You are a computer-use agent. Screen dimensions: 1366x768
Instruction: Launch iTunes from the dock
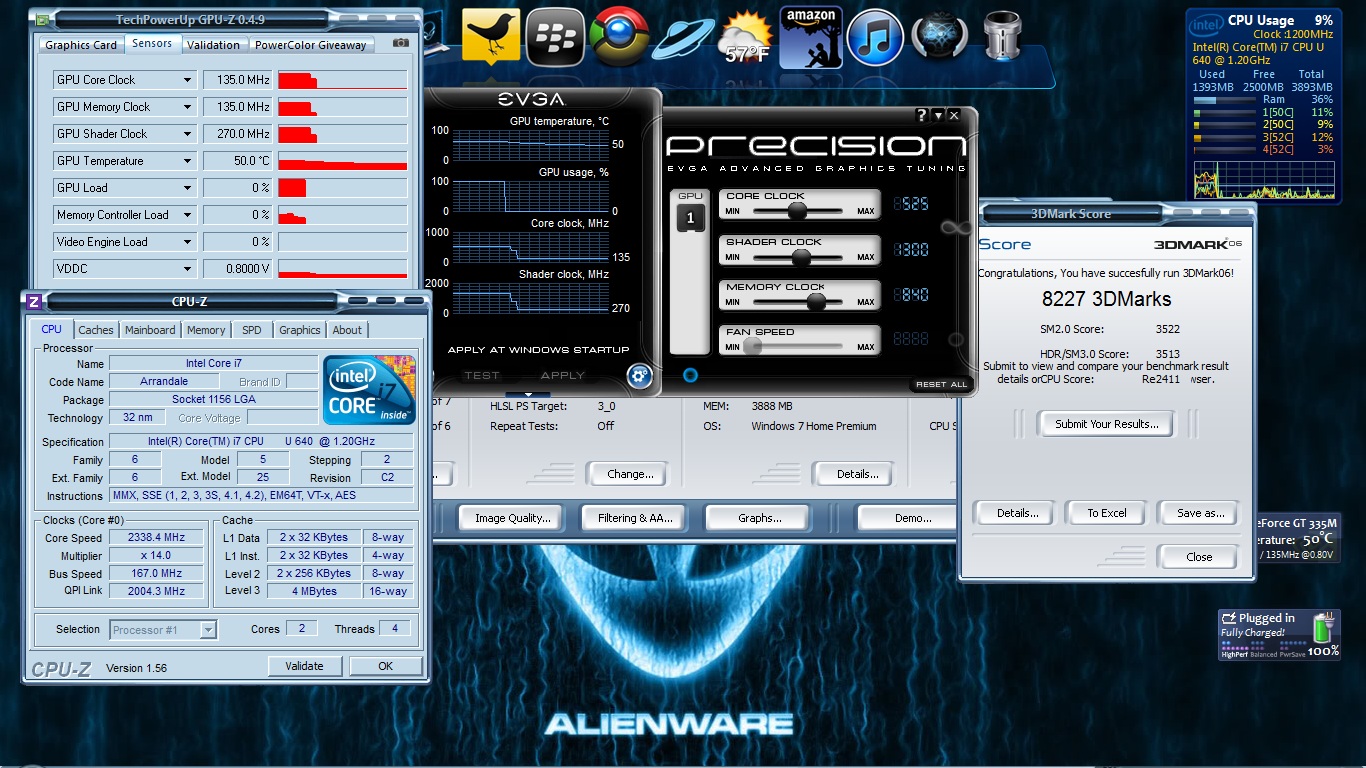pyautogui.click(x=875, y=37)
